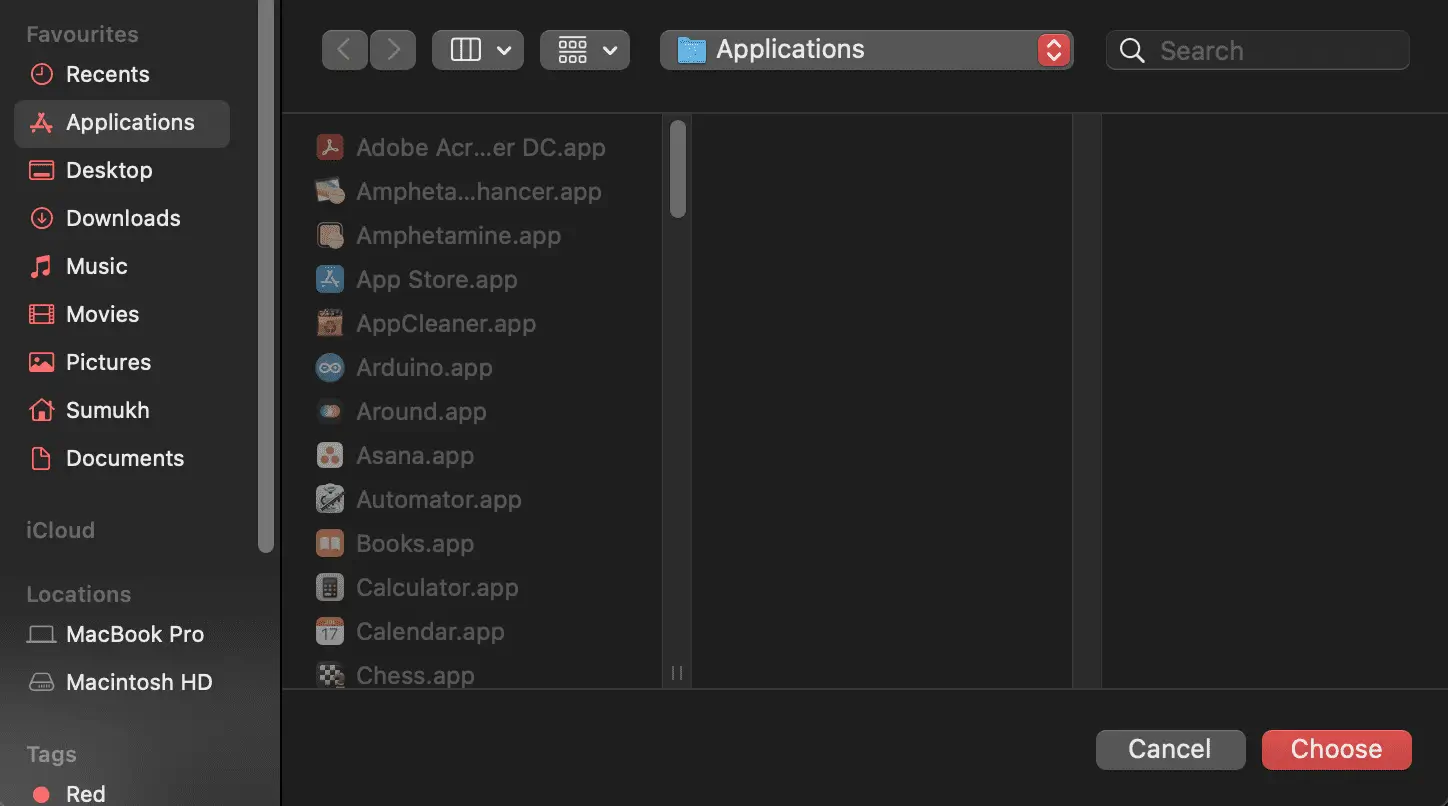Screen dimensions: 1448x806
Task: Click the Recents clock icon
Action: click(41, 75)
